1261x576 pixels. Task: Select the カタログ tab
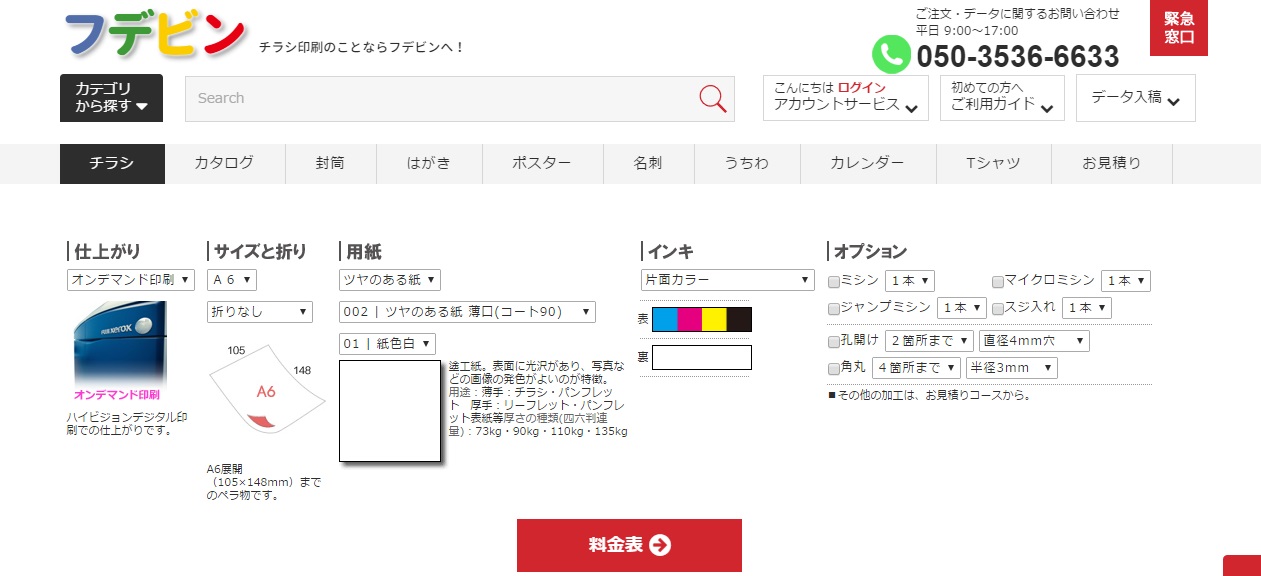pyautogui.click(x=224, y=163)
